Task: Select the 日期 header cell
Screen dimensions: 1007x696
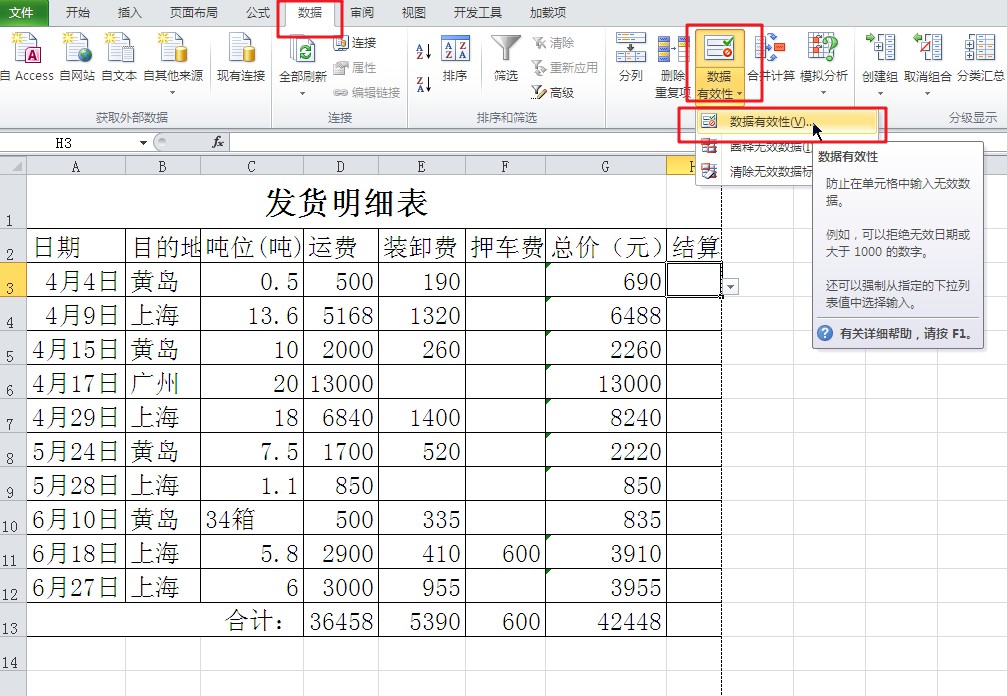Action: point(76,245)
